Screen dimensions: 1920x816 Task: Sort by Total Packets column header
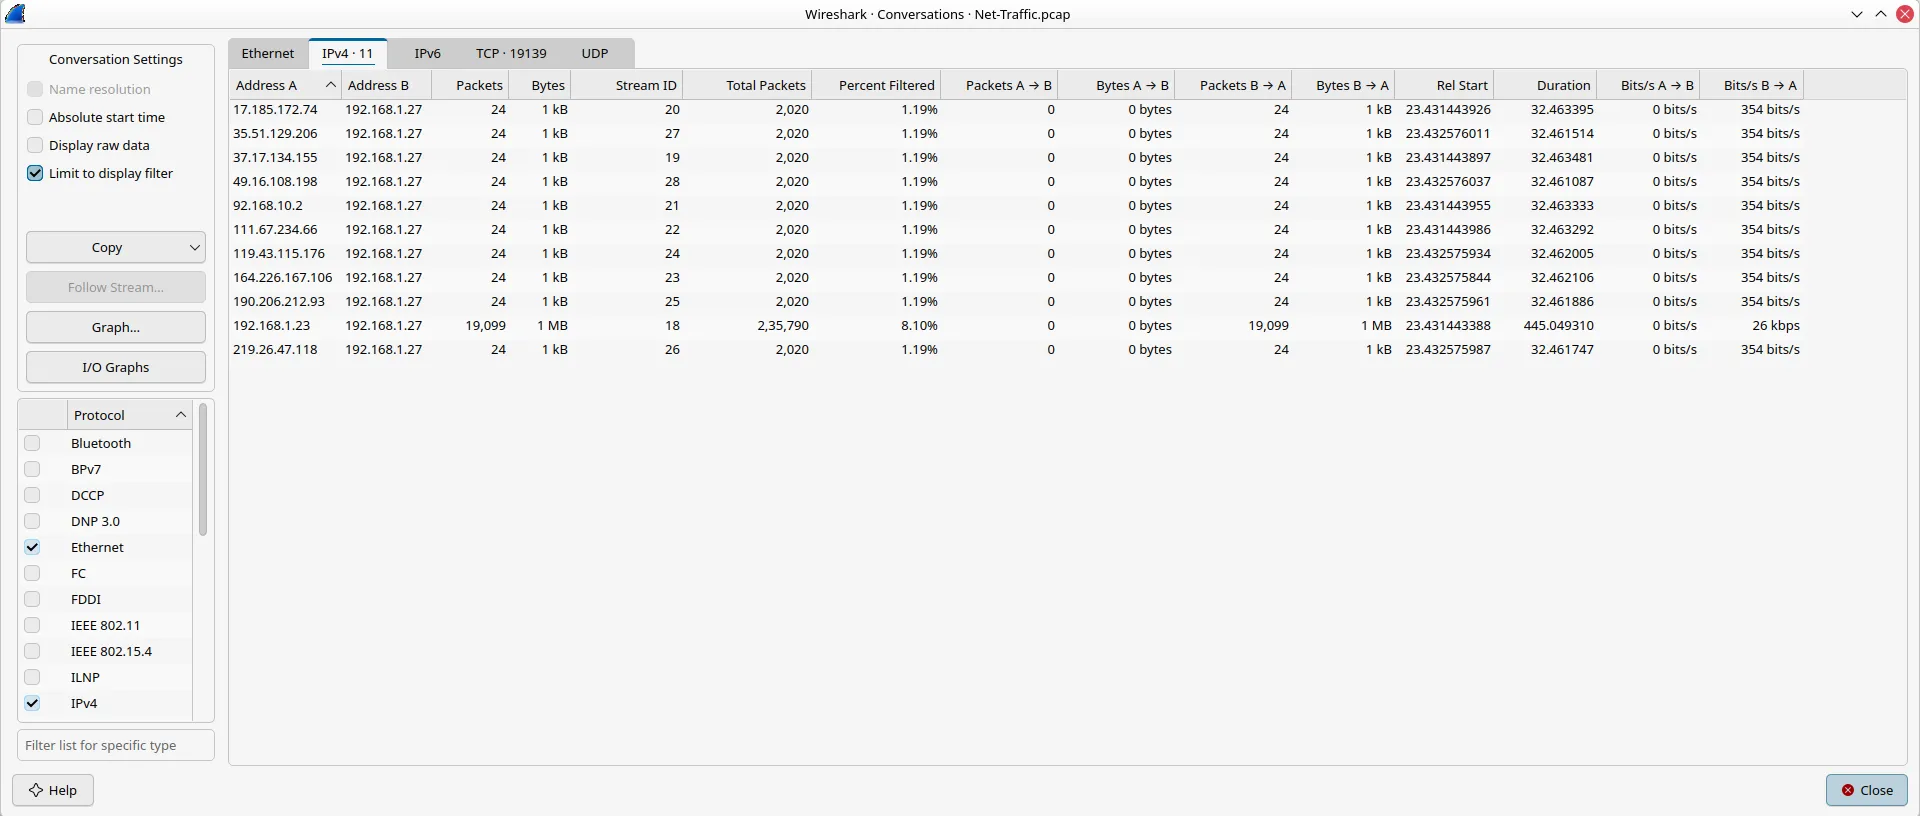coord(747,85)
